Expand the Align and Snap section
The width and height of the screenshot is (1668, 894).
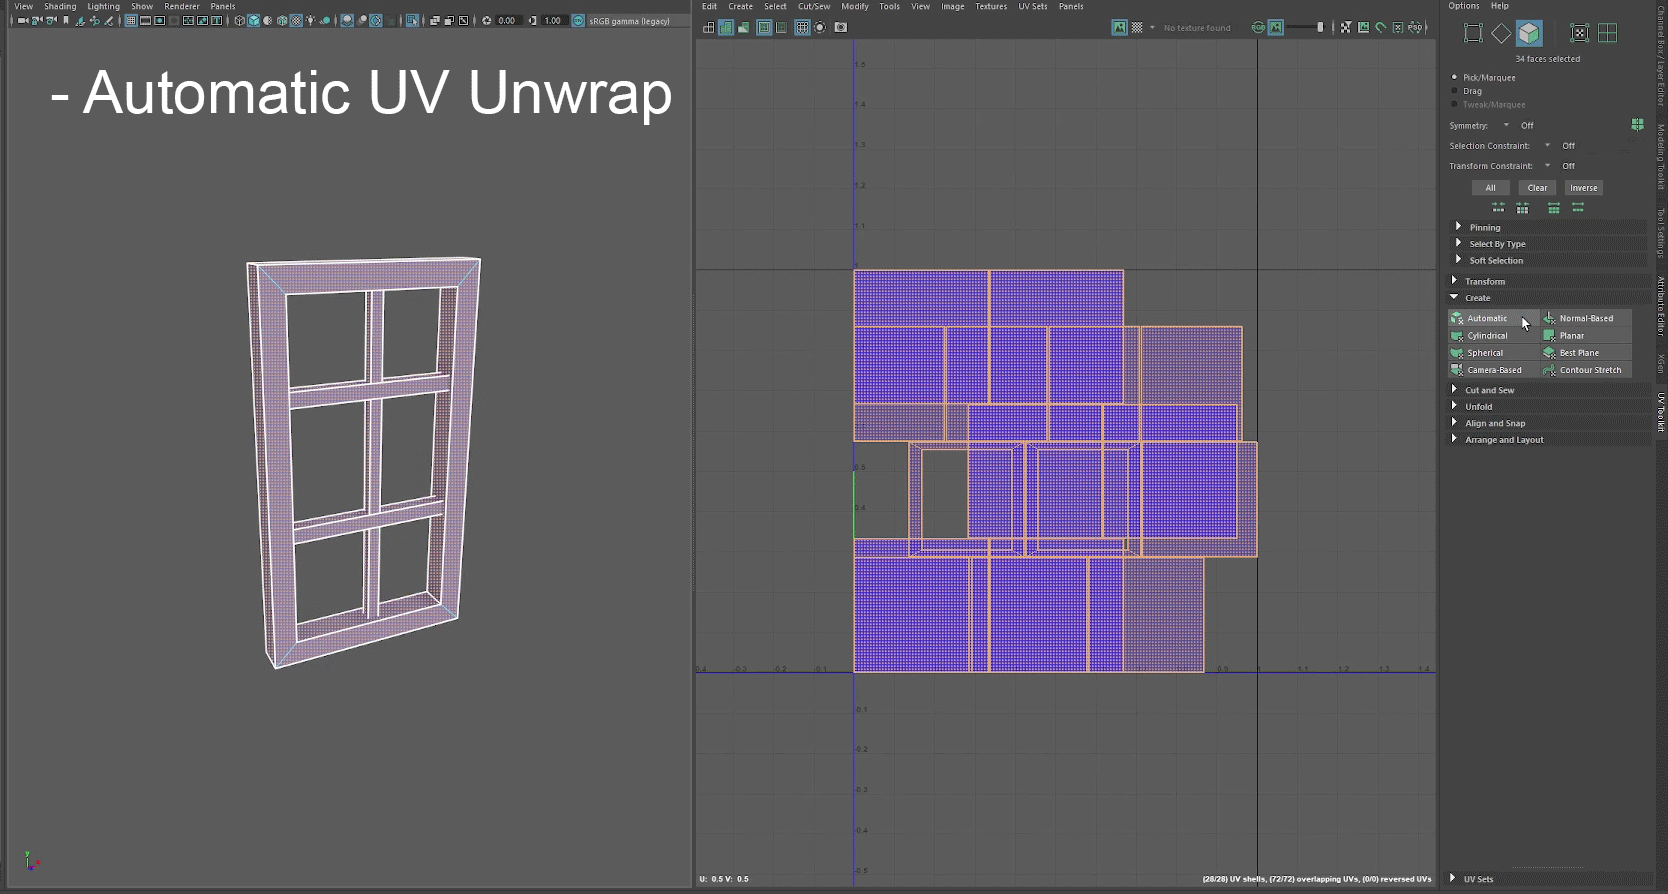pos(1548,423)
